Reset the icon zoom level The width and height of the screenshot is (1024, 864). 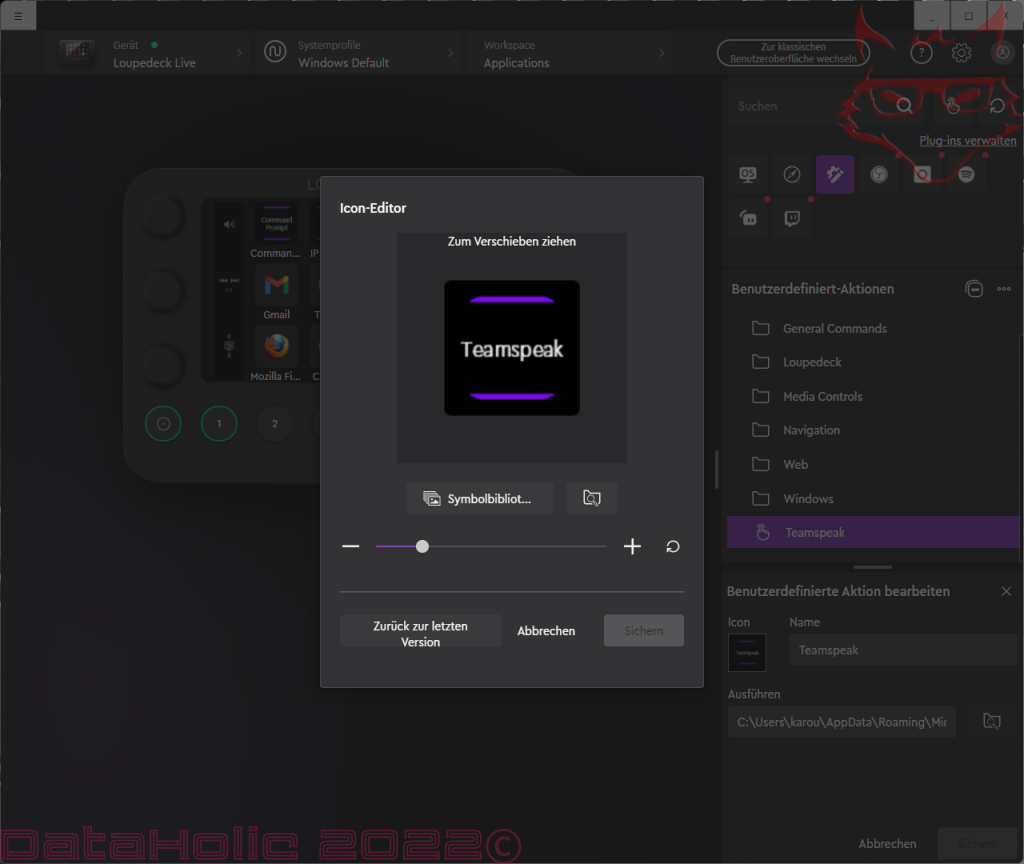(x=673, y=546)
